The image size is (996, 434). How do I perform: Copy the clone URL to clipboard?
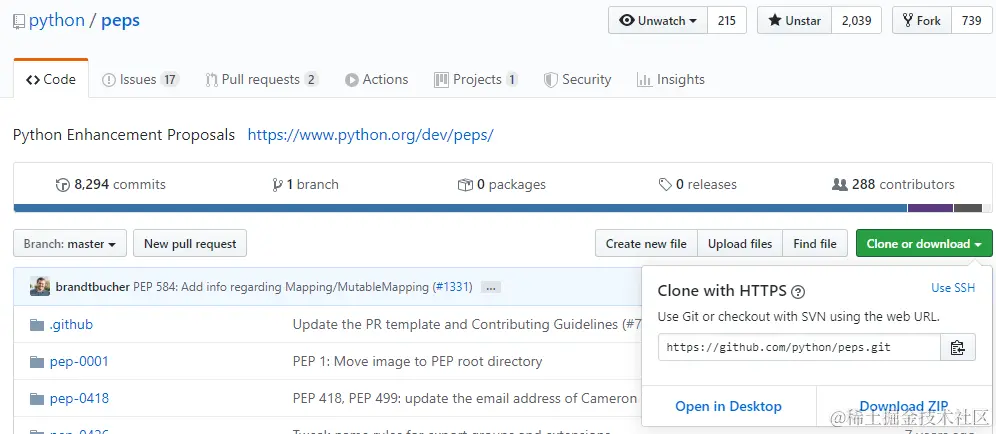tap(957, 348)
